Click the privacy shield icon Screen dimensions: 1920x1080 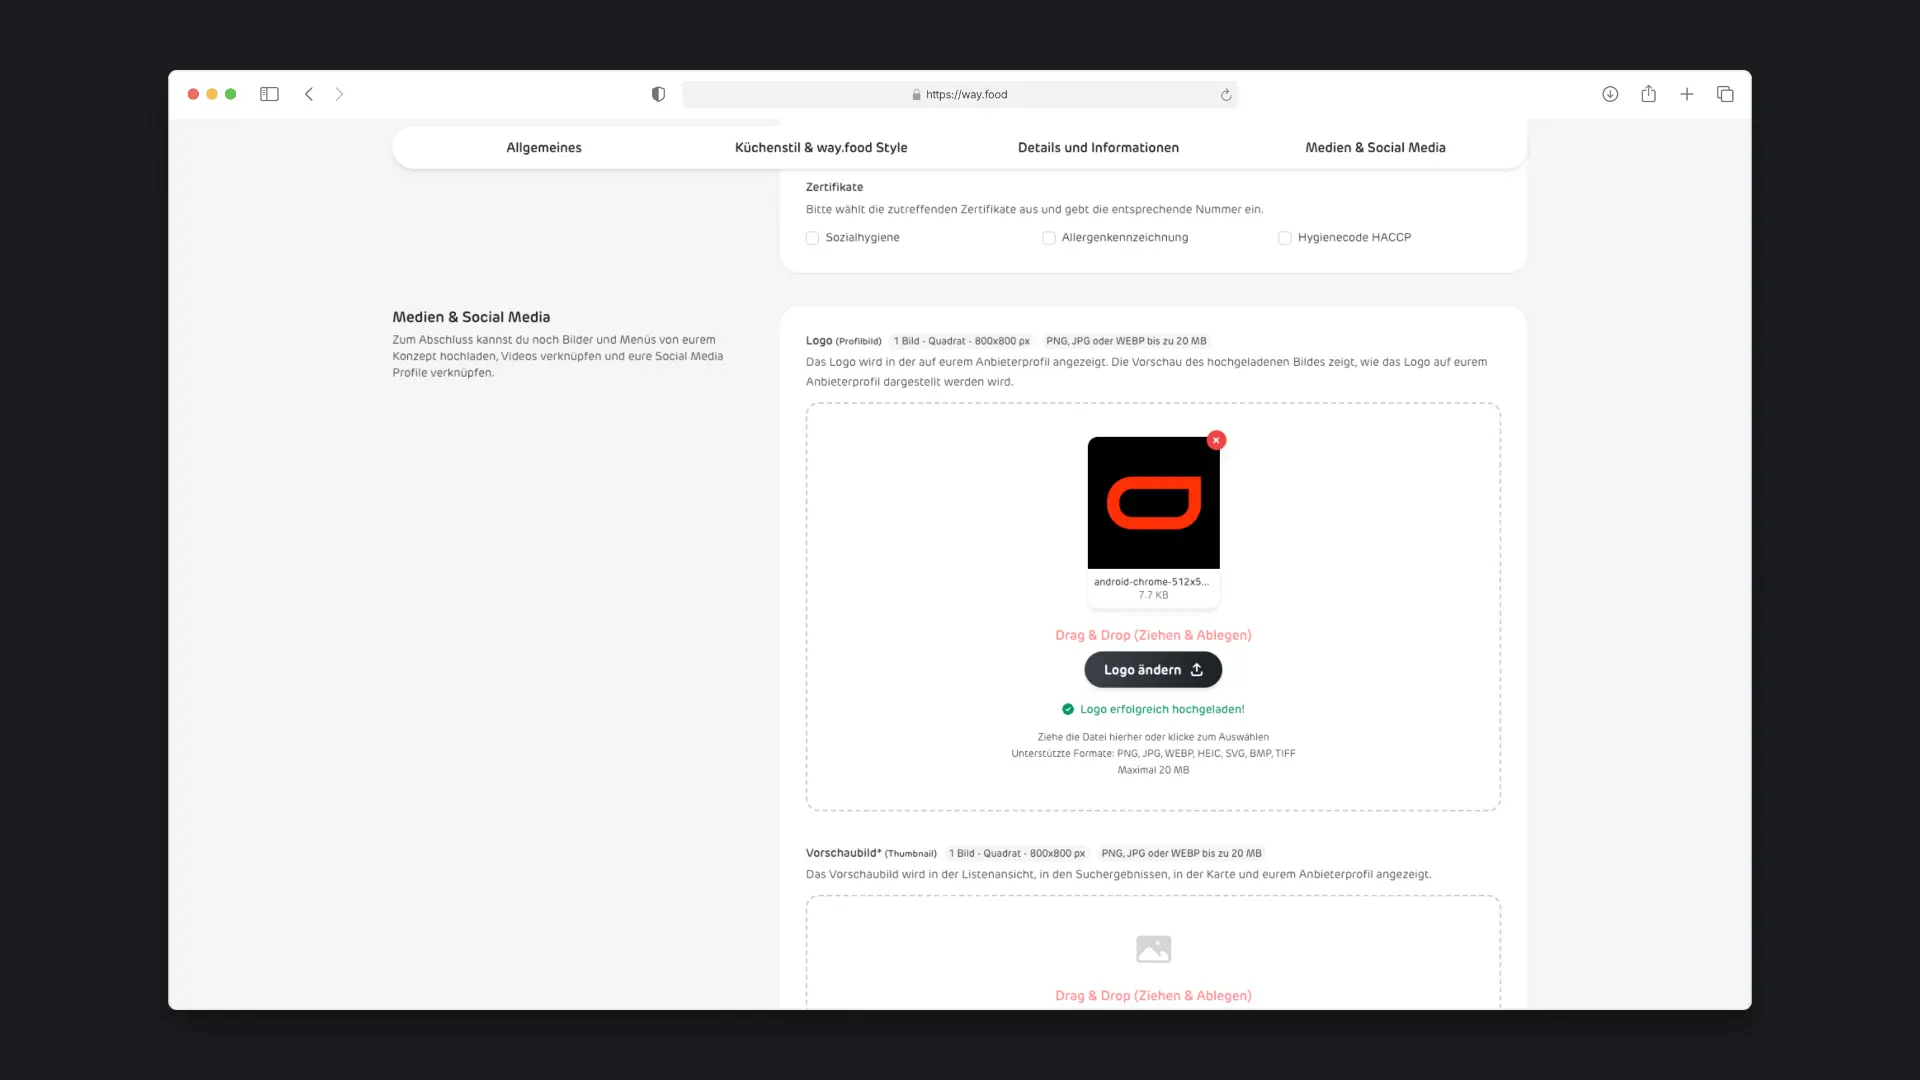[x=657, y=93]
